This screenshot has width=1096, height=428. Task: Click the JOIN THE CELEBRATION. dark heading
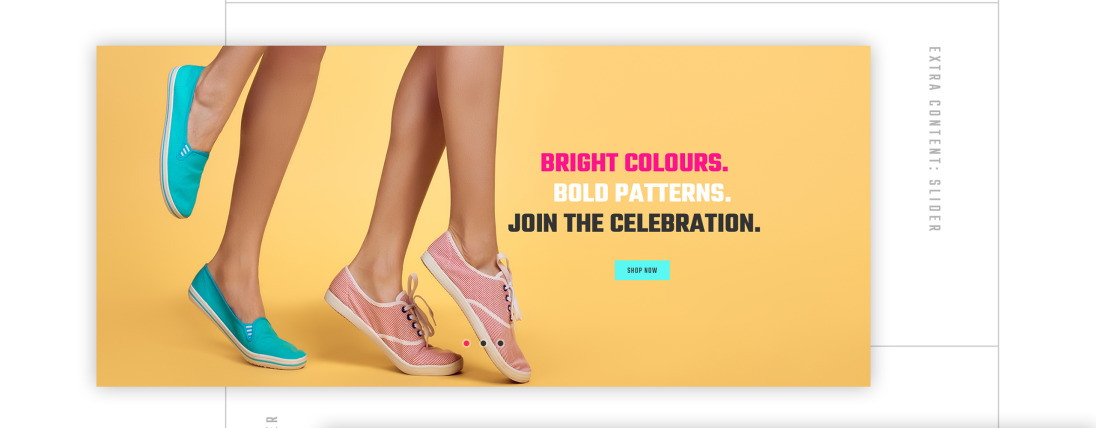coord(634,224)
